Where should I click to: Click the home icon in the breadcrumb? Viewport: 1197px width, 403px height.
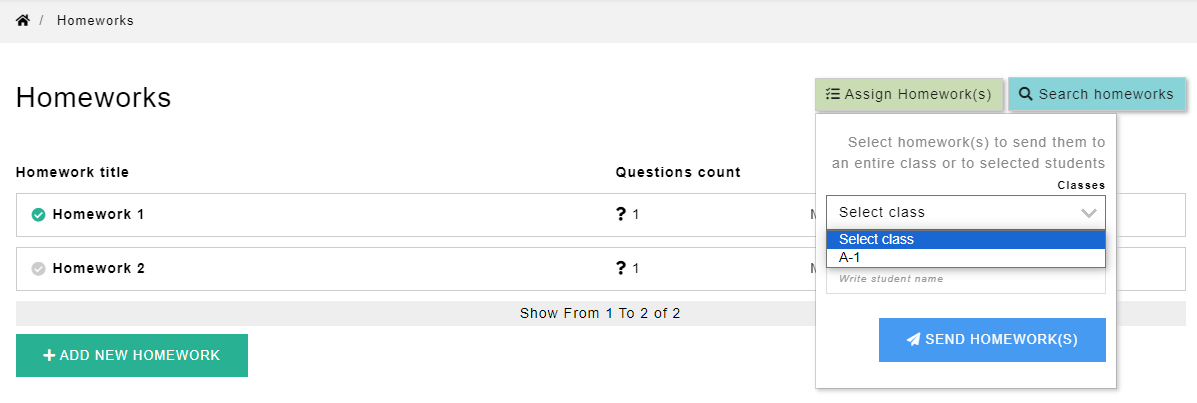click(23, 20)
